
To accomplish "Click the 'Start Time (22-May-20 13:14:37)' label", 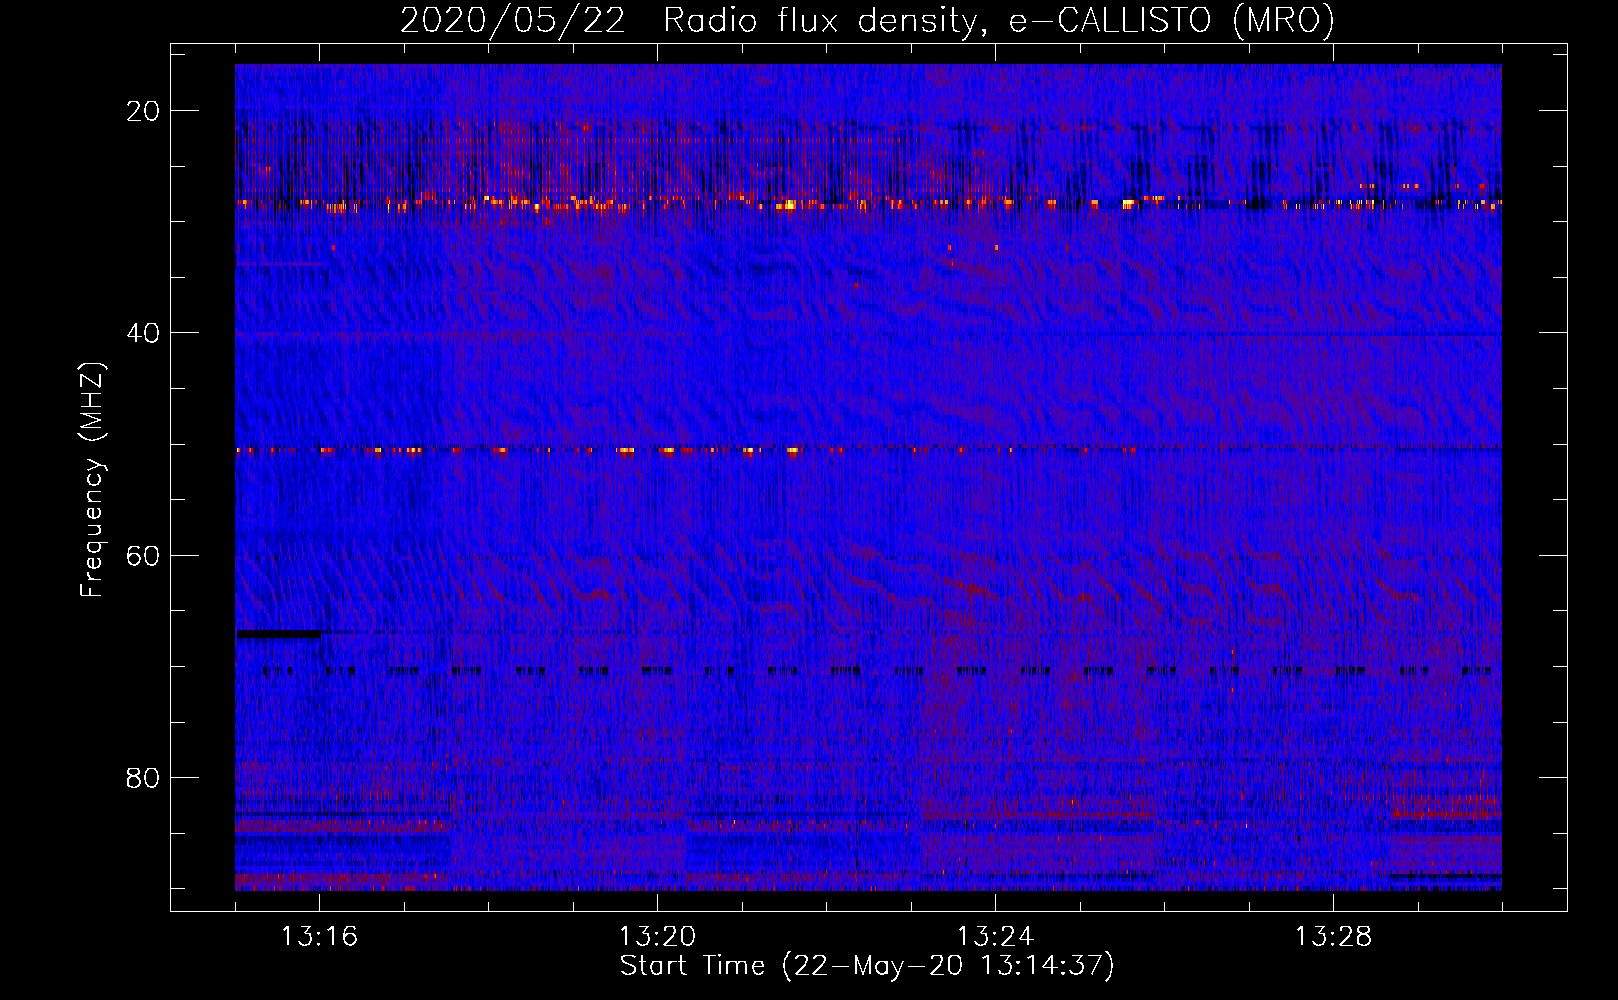I will [867, 966].
